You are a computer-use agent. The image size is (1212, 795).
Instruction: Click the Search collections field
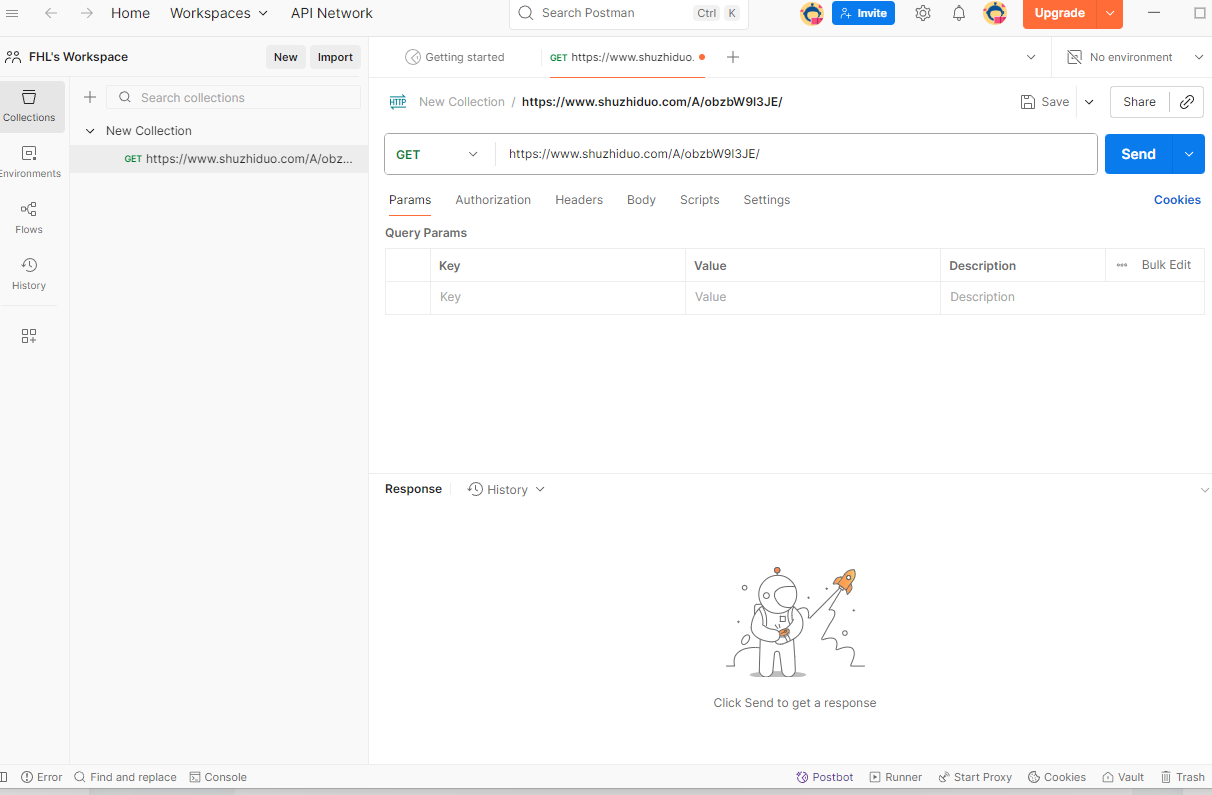(233, 97)
